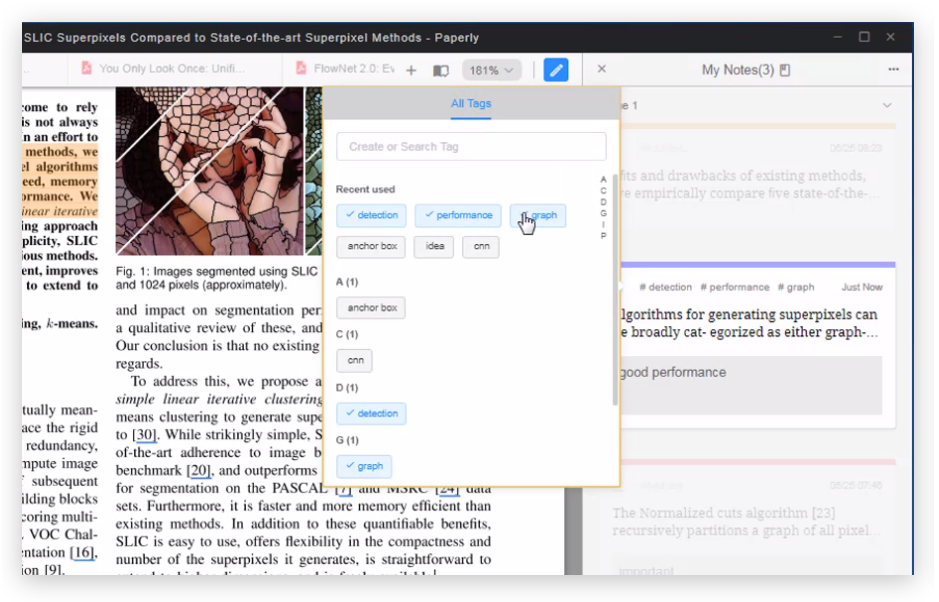This screenshot has width=939, height=602.
Task: Jump to letter C in tag index
Action: click(x=603, y=190)
